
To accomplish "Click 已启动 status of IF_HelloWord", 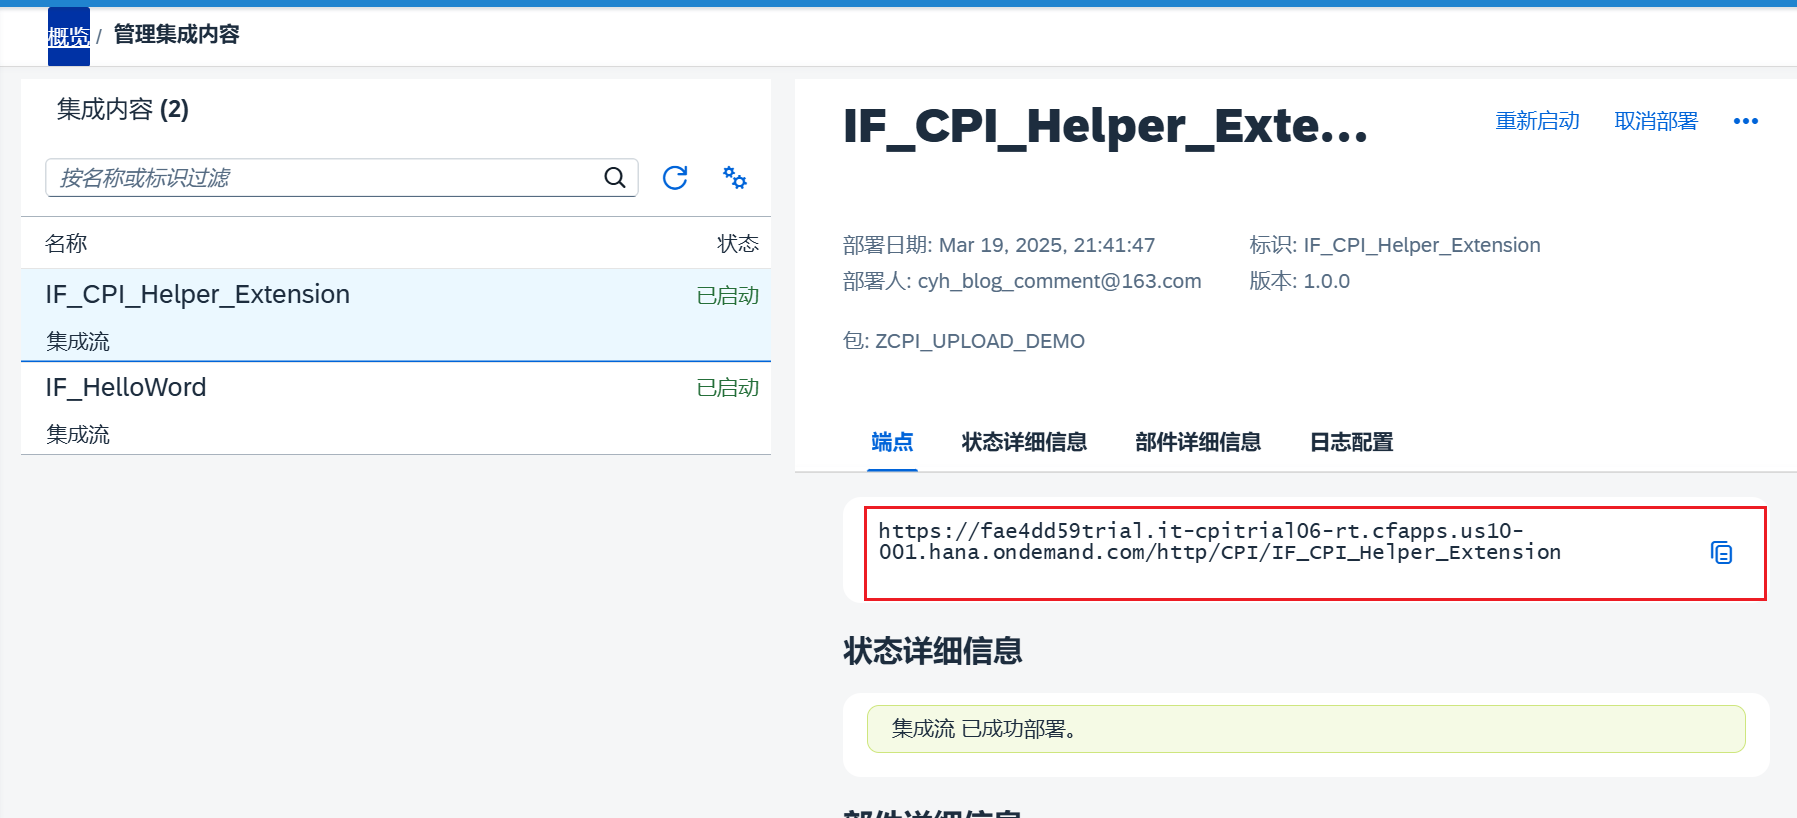I will (728, 388).
